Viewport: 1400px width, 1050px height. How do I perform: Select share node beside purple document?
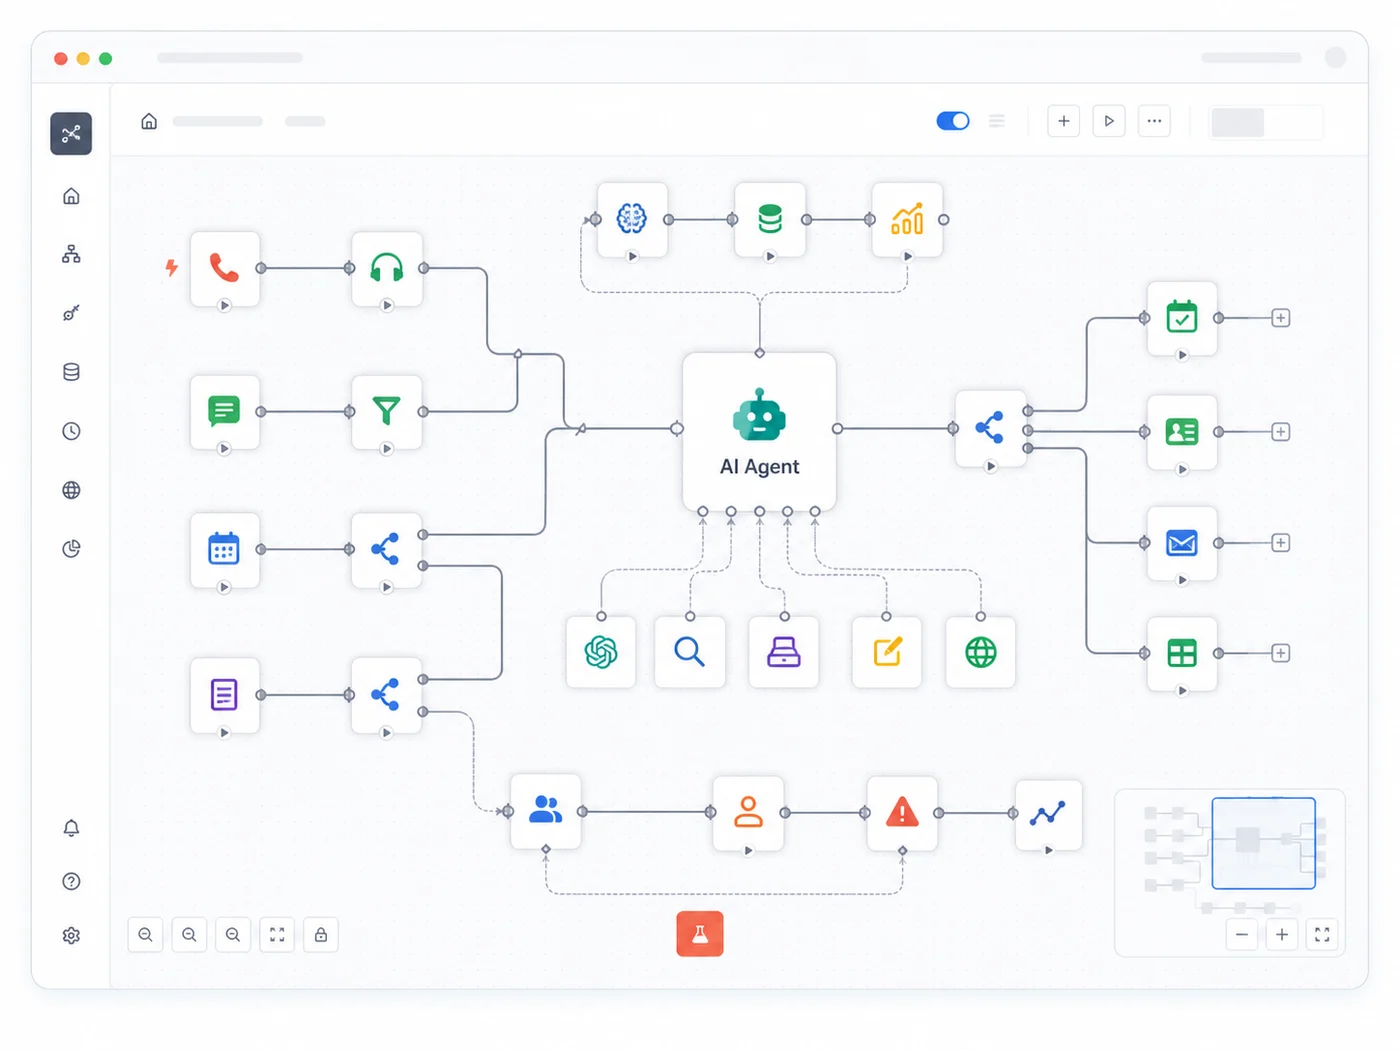(387, 694)
